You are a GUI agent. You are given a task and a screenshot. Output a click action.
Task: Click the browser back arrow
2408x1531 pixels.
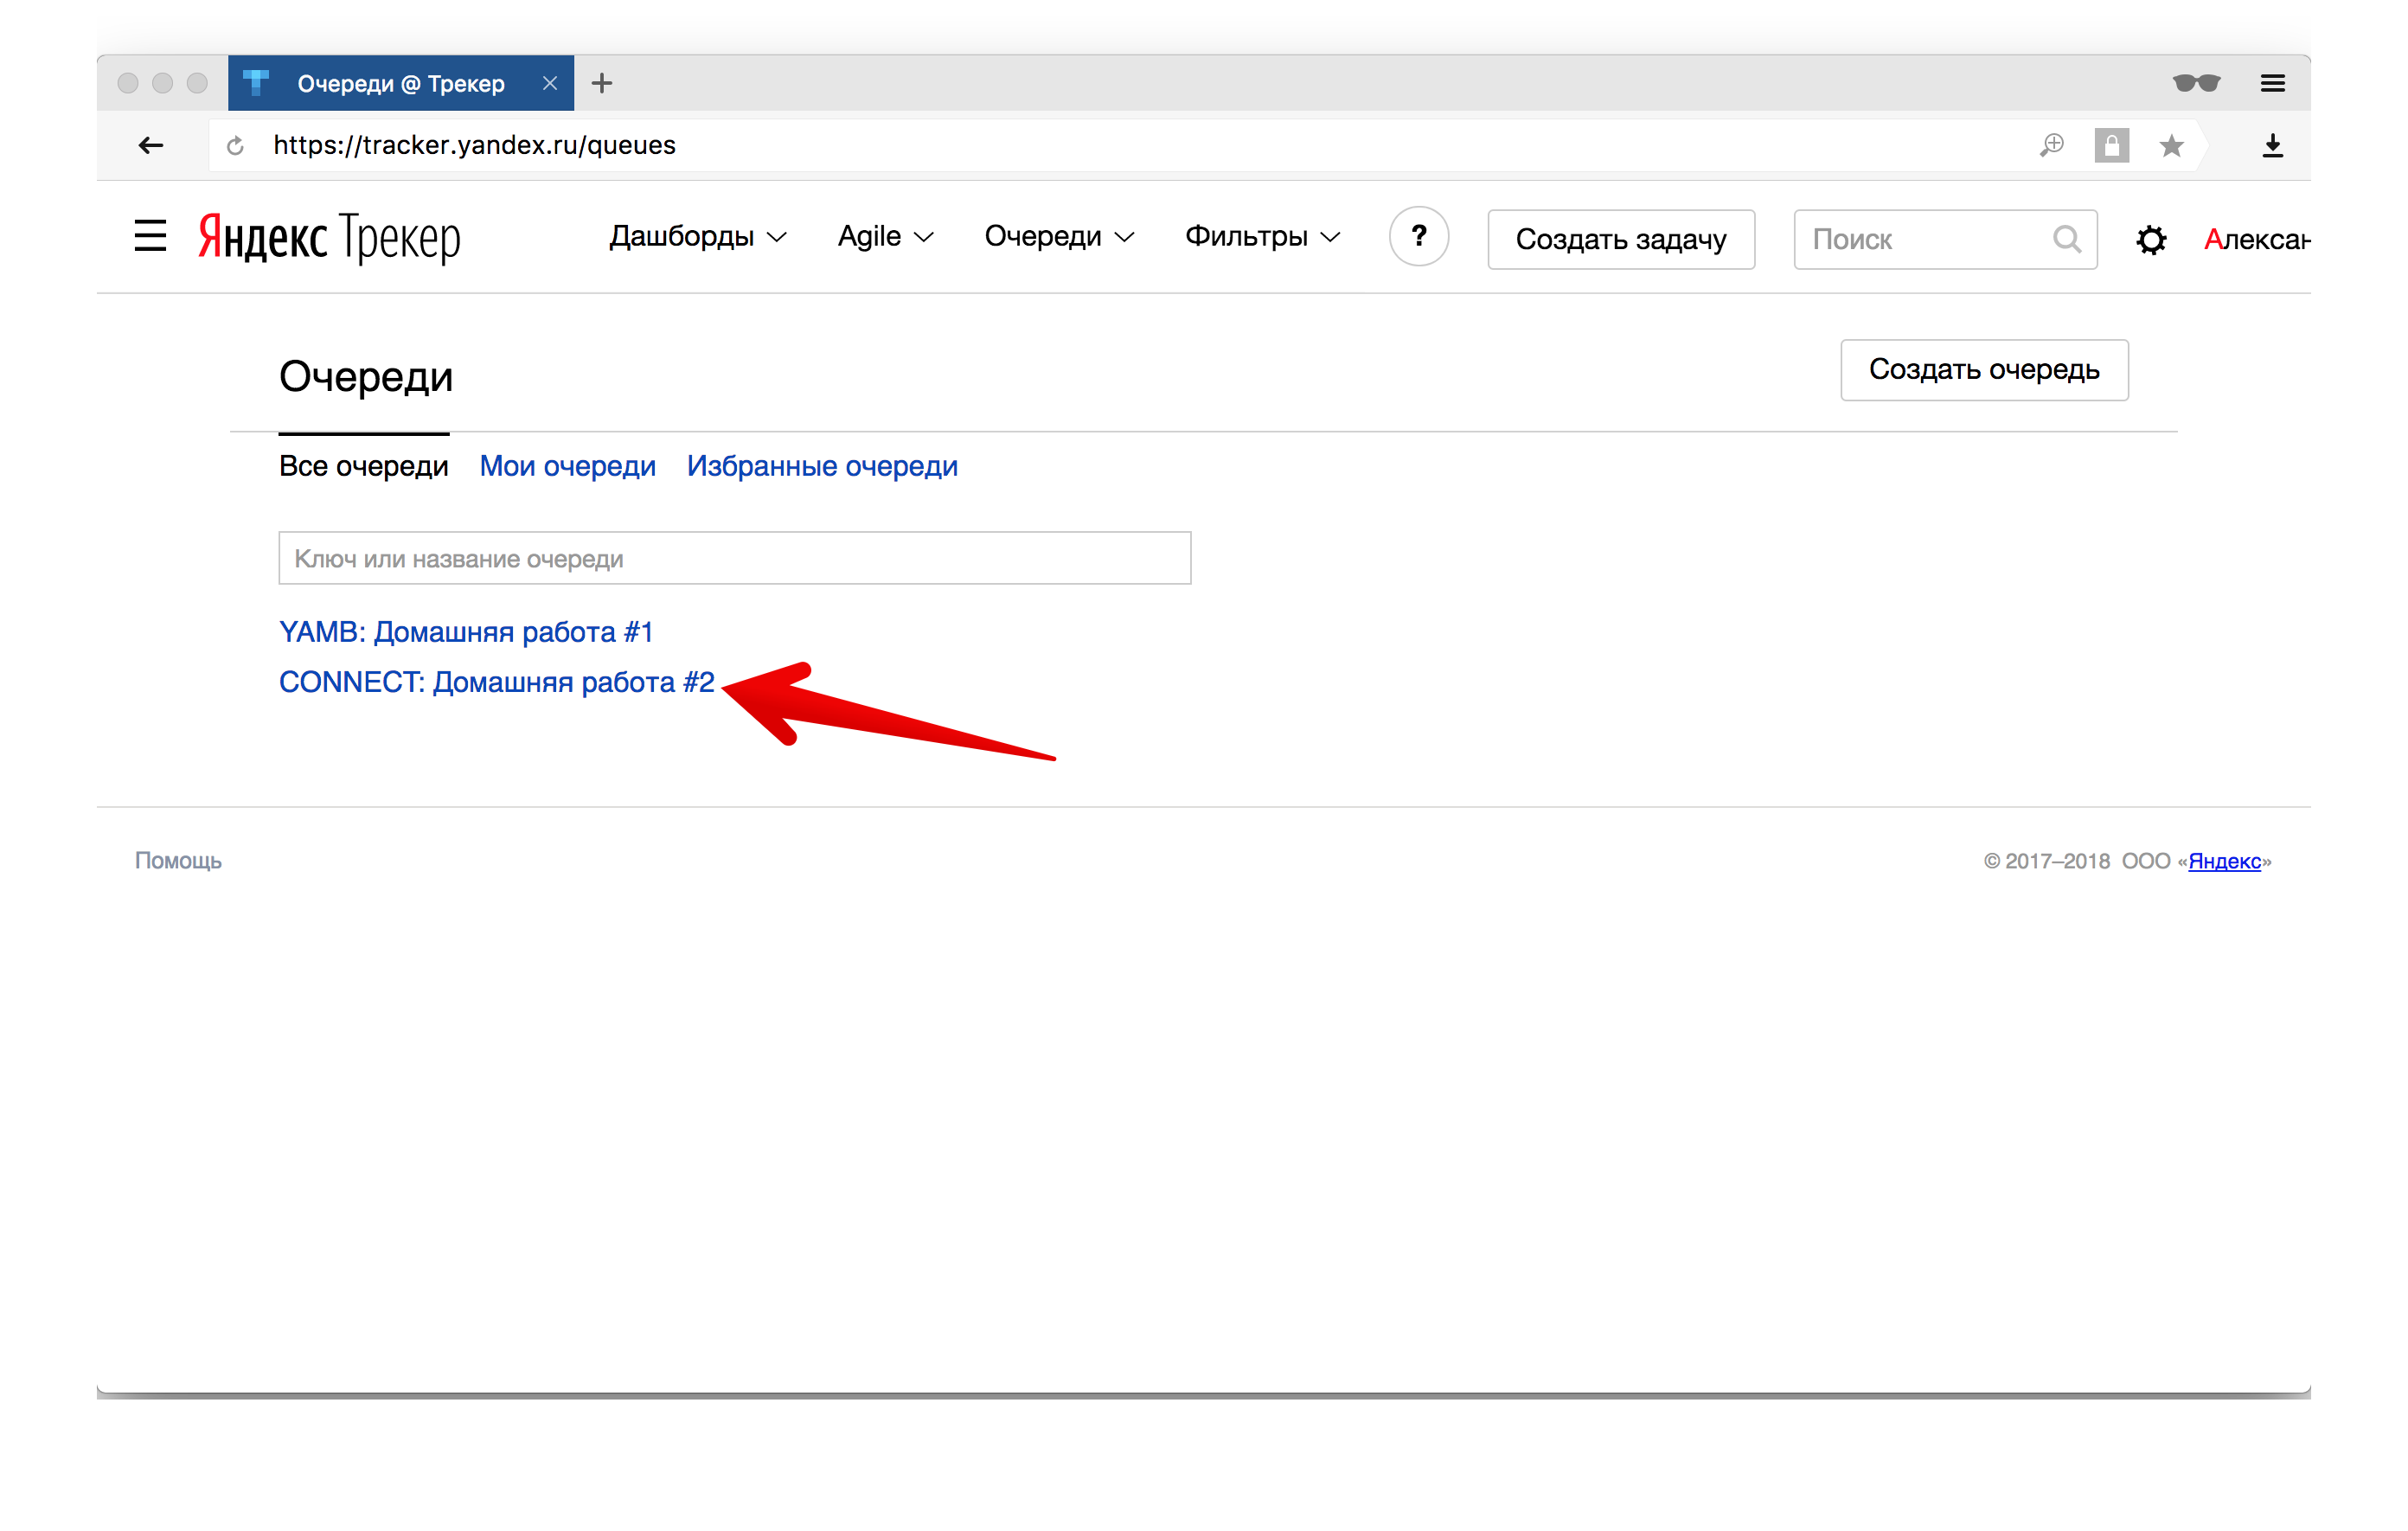pos(151,146)
